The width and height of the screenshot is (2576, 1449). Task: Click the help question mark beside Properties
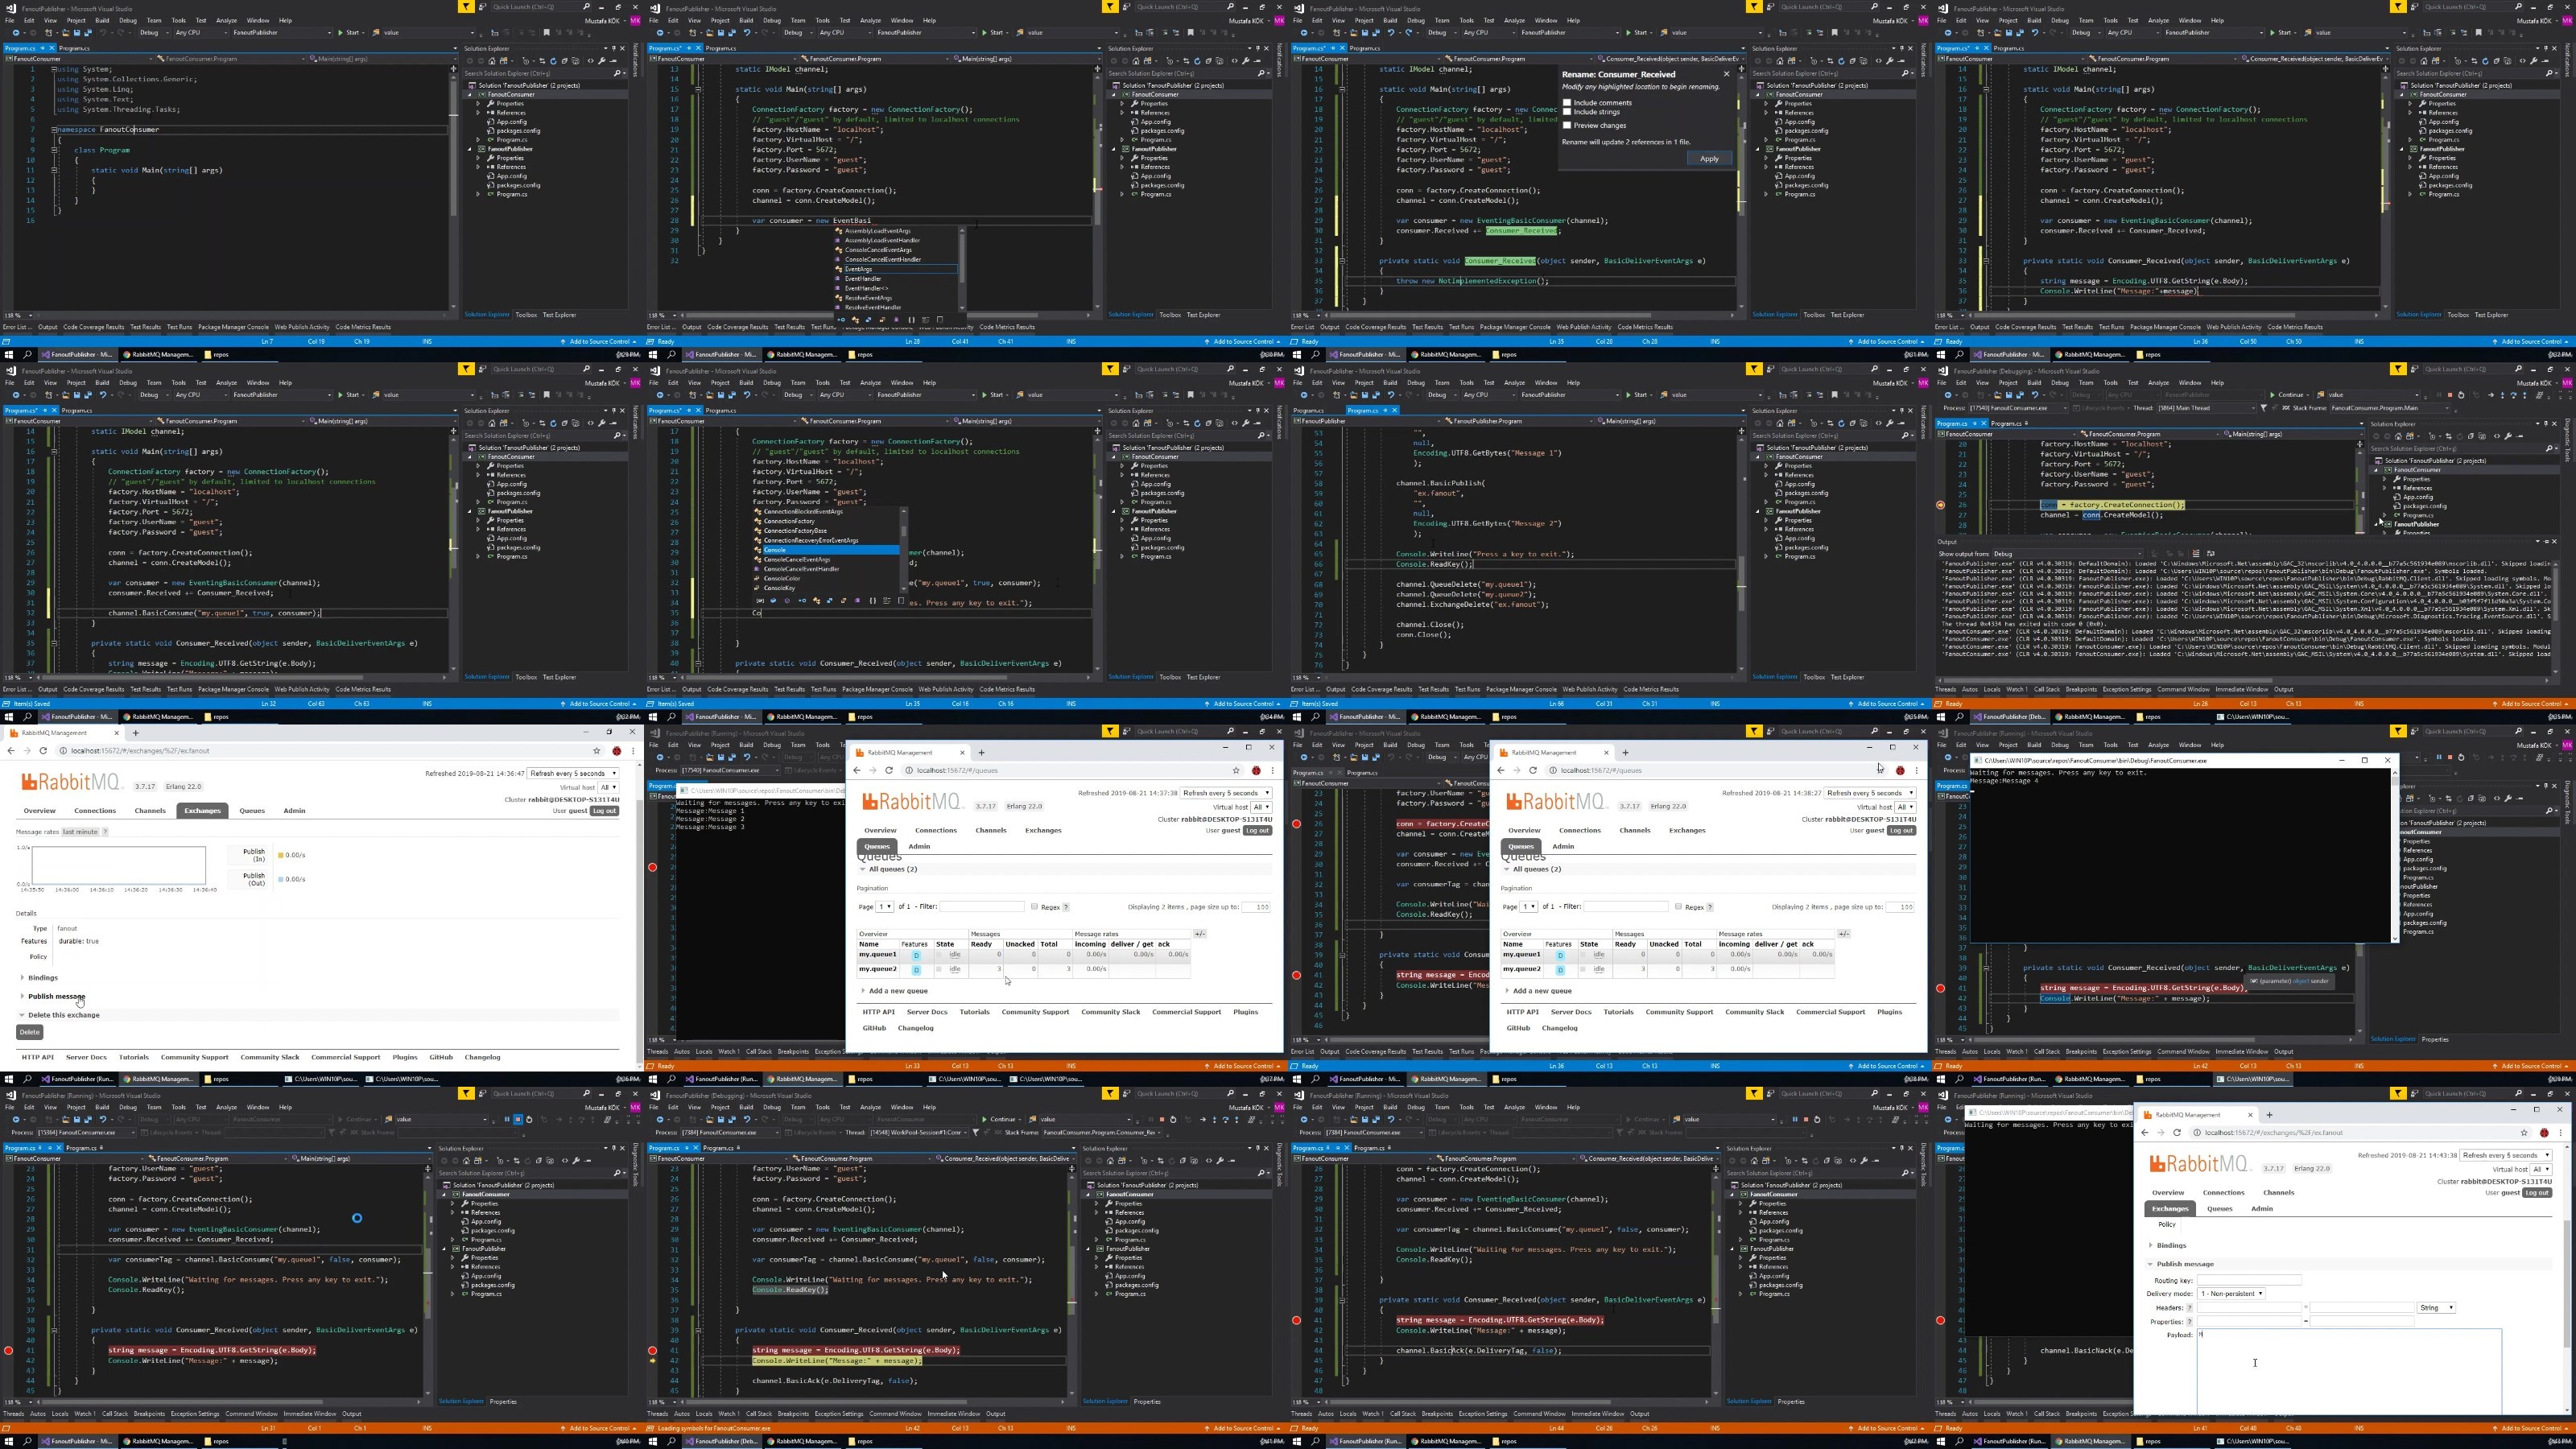(x=2190, y=1322)
